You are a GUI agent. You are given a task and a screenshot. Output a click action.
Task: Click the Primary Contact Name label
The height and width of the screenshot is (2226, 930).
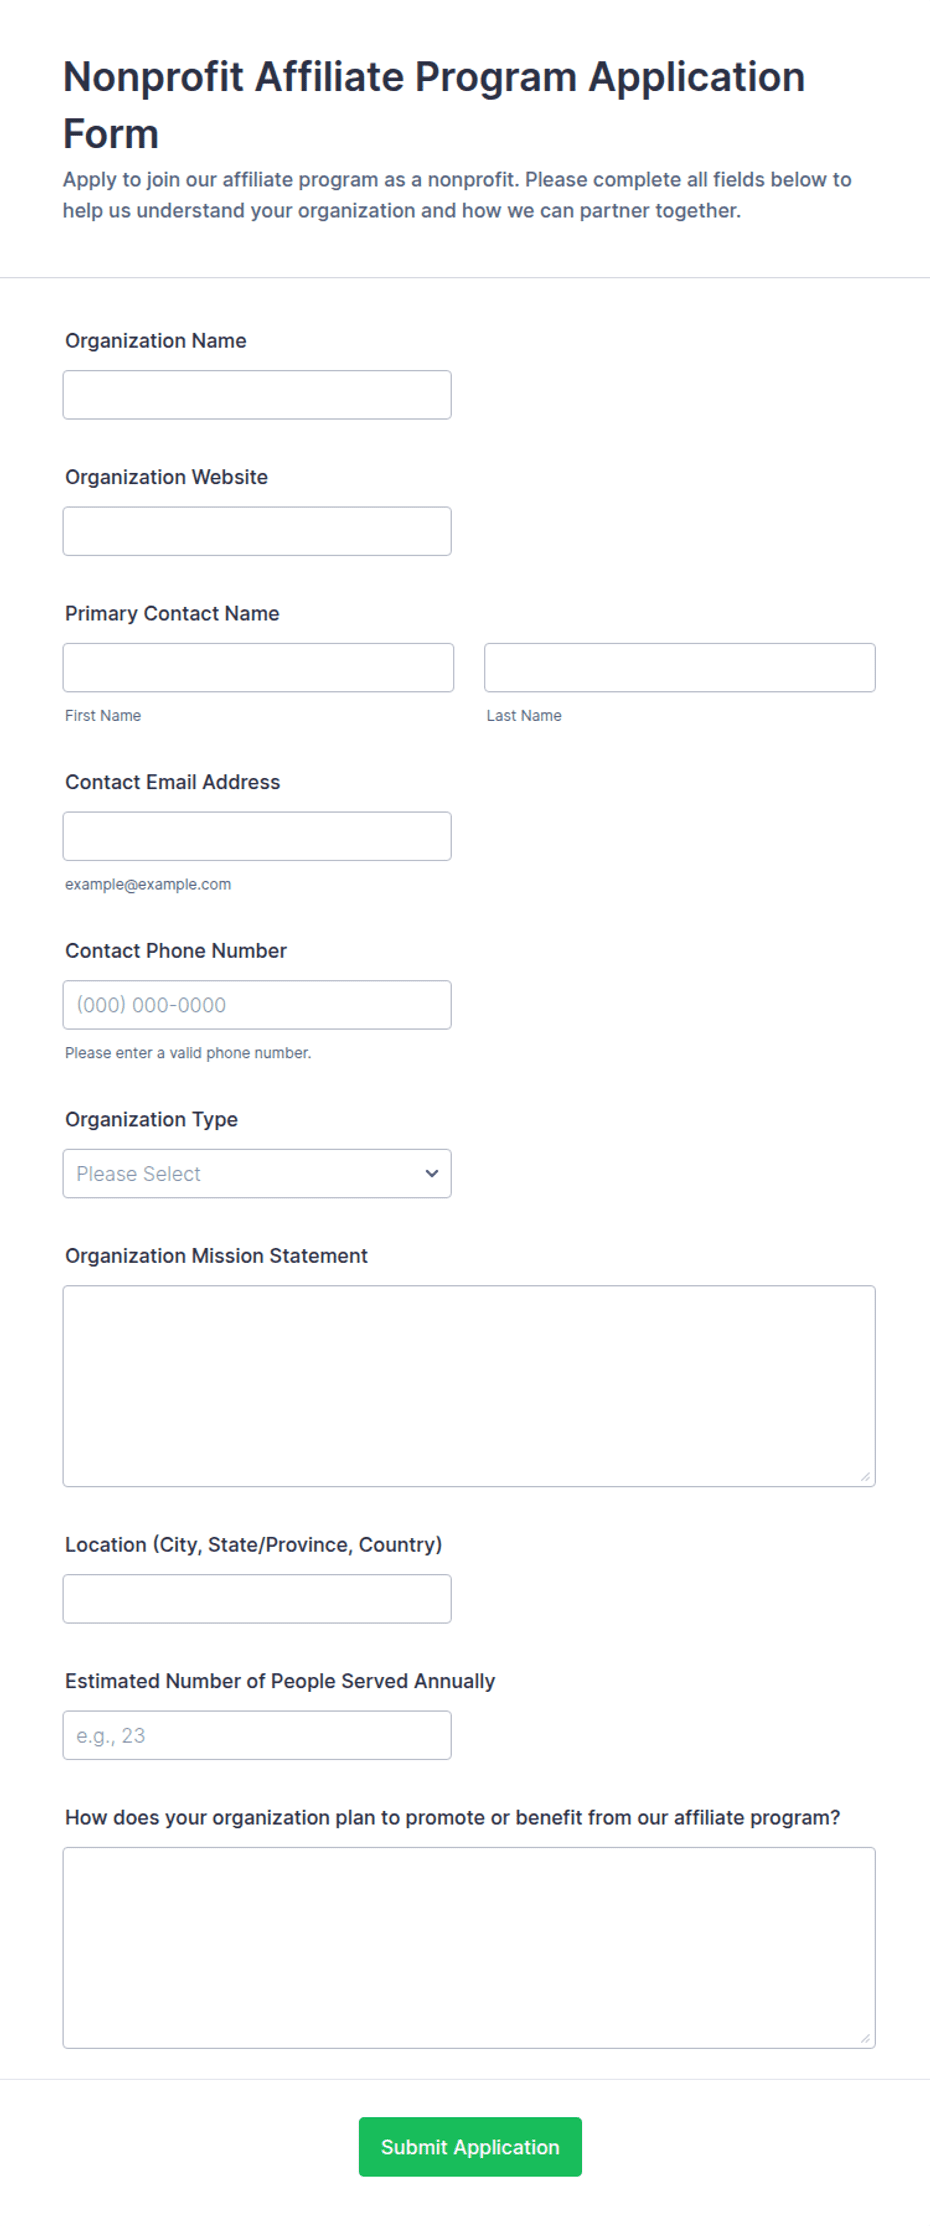[x=172, y=613]
